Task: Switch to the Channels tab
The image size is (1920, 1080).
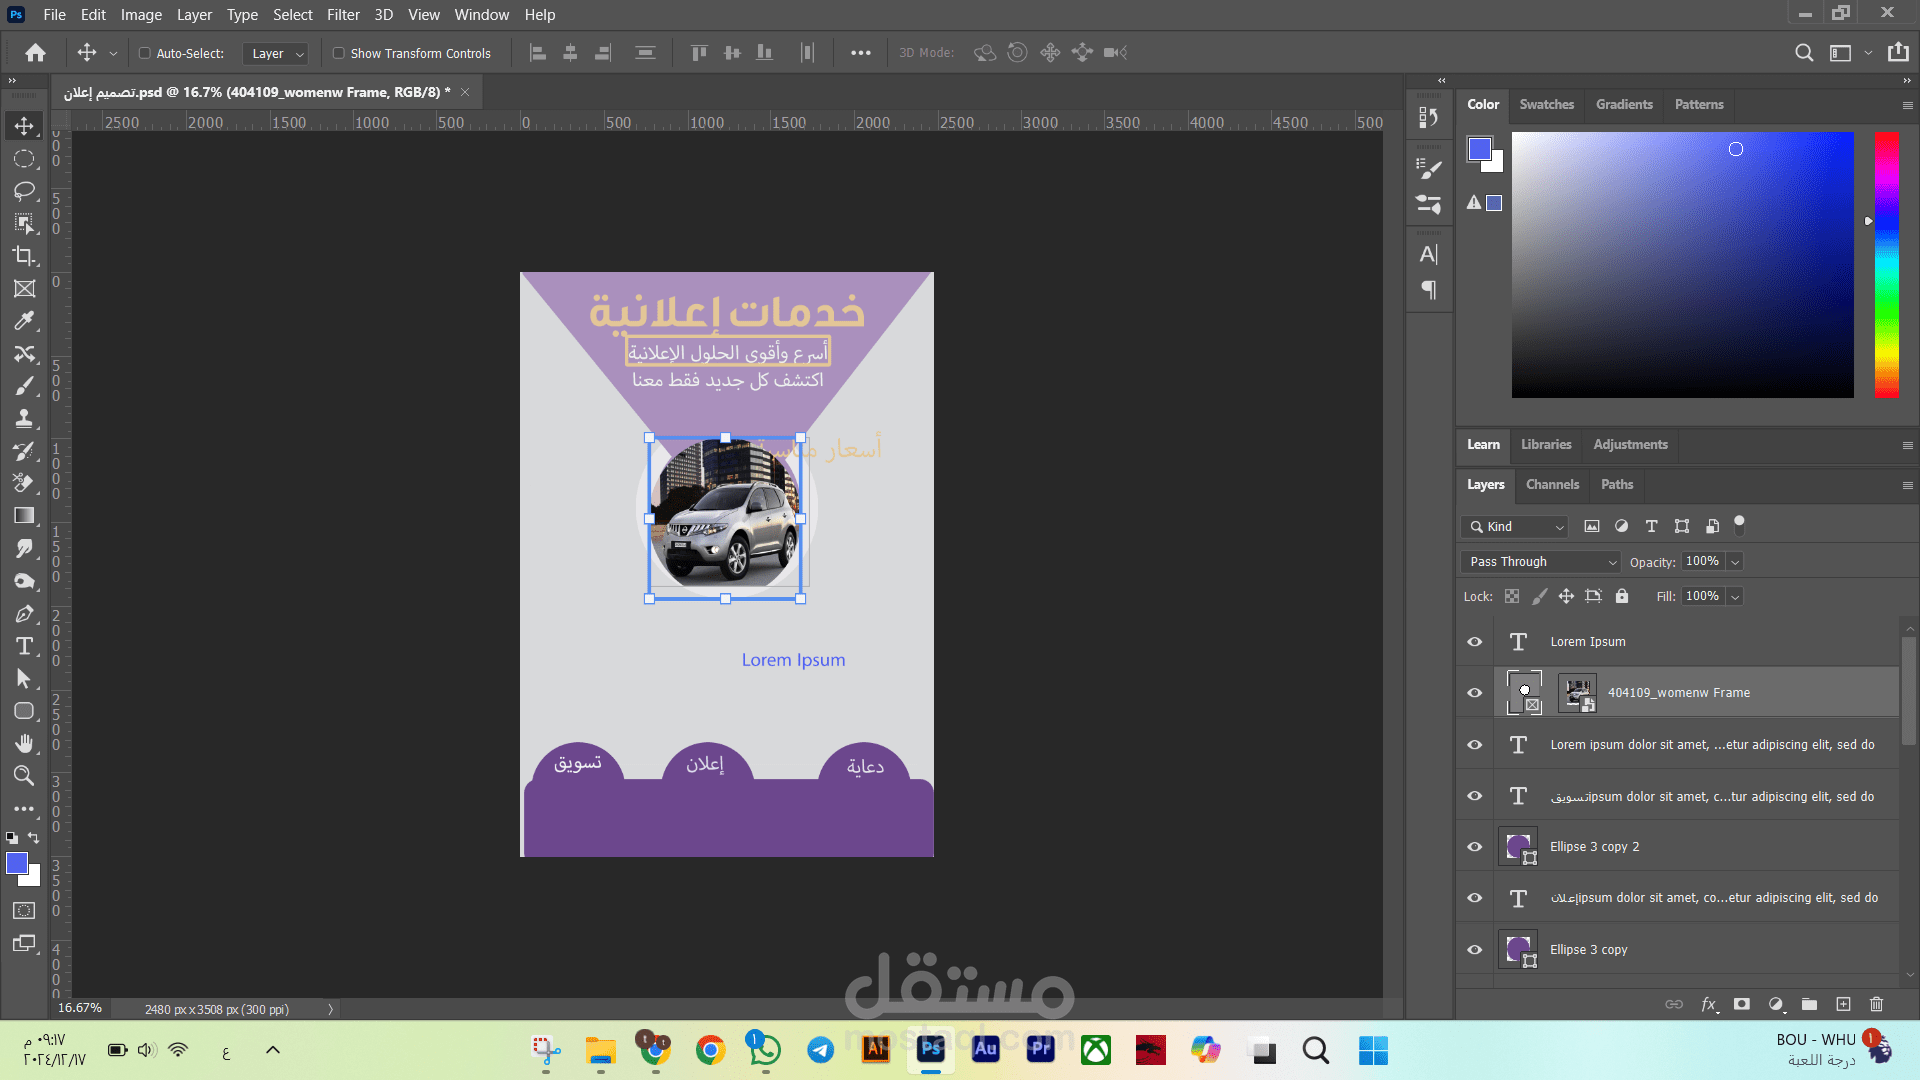Action: click(x=1552, y=484)
